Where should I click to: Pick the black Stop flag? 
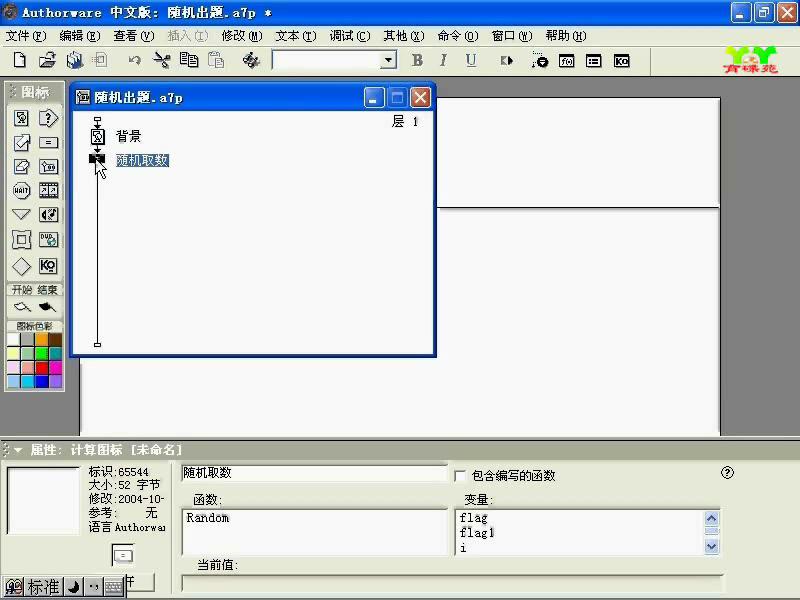(47, 307)
